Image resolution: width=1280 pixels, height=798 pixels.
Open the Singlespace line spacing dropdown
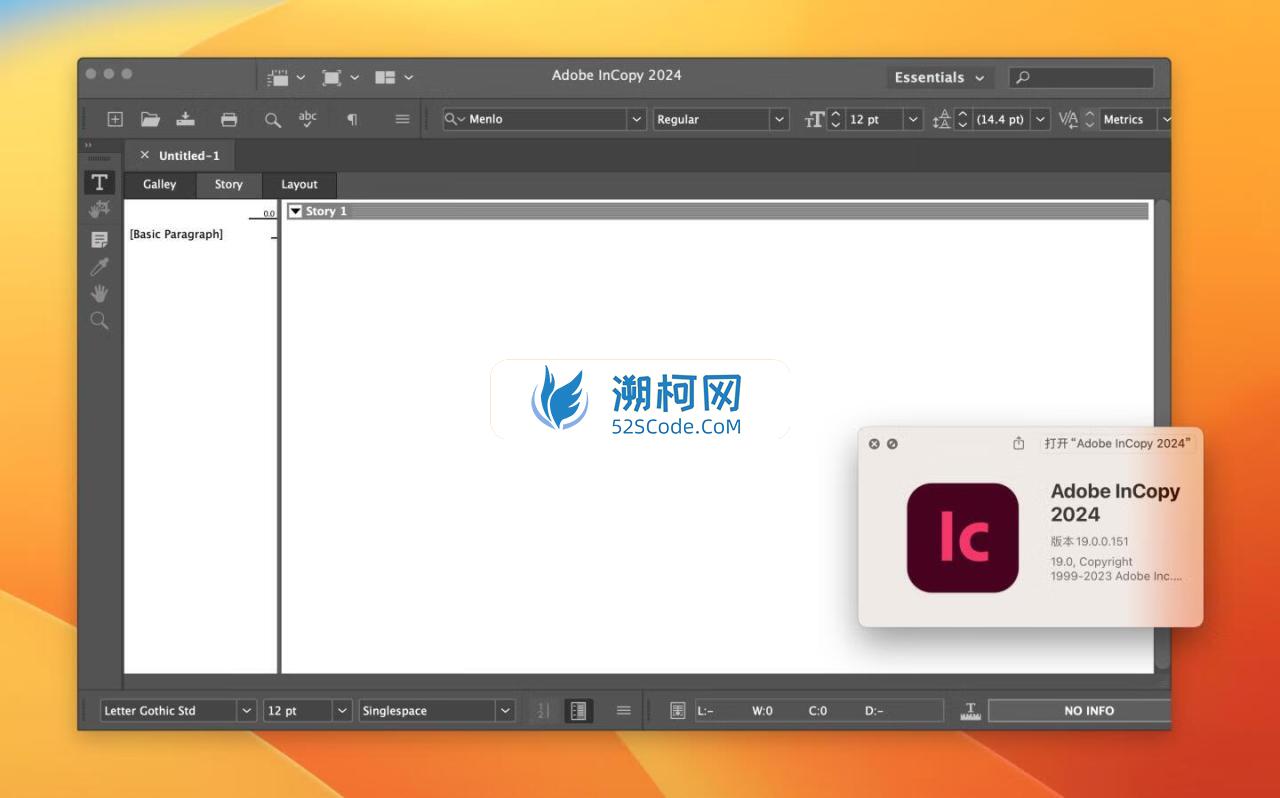click(x=504, y=711)
